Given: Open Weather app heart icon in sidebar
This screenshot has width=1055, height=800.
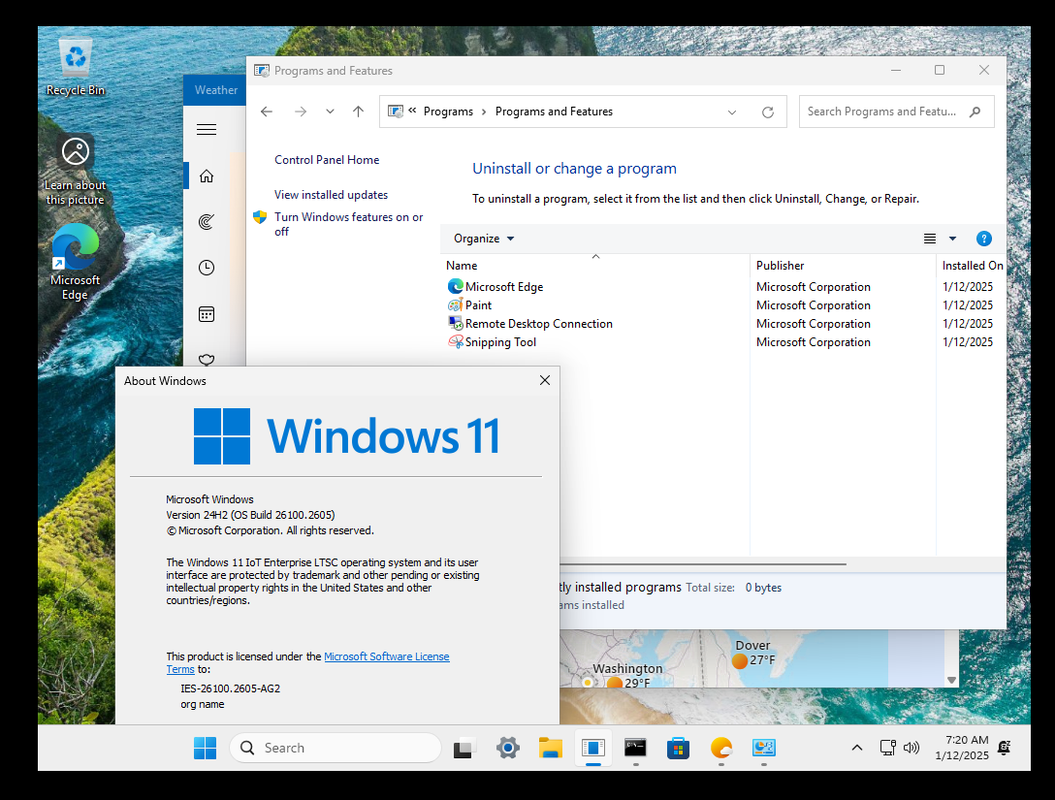Looking at the screenshot, I should coord(207,359).
